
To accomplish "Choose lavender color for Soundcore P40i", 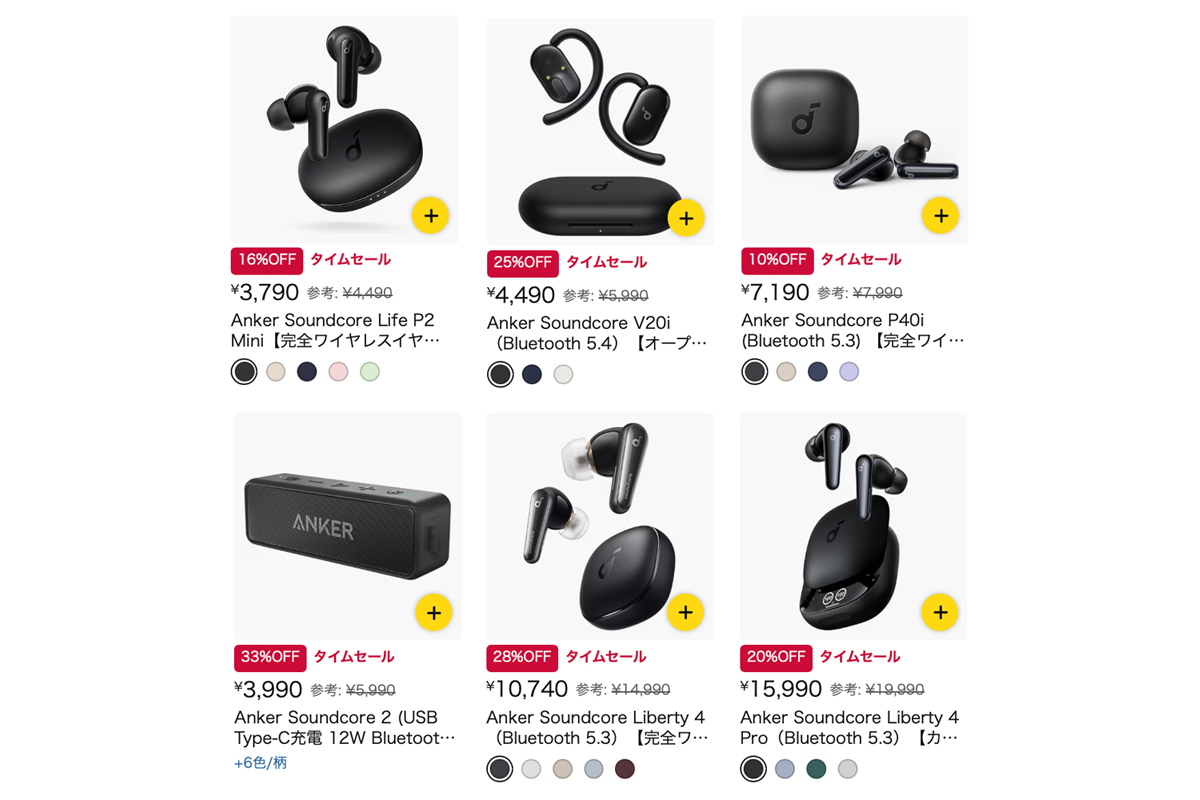I will coord(849,372).
